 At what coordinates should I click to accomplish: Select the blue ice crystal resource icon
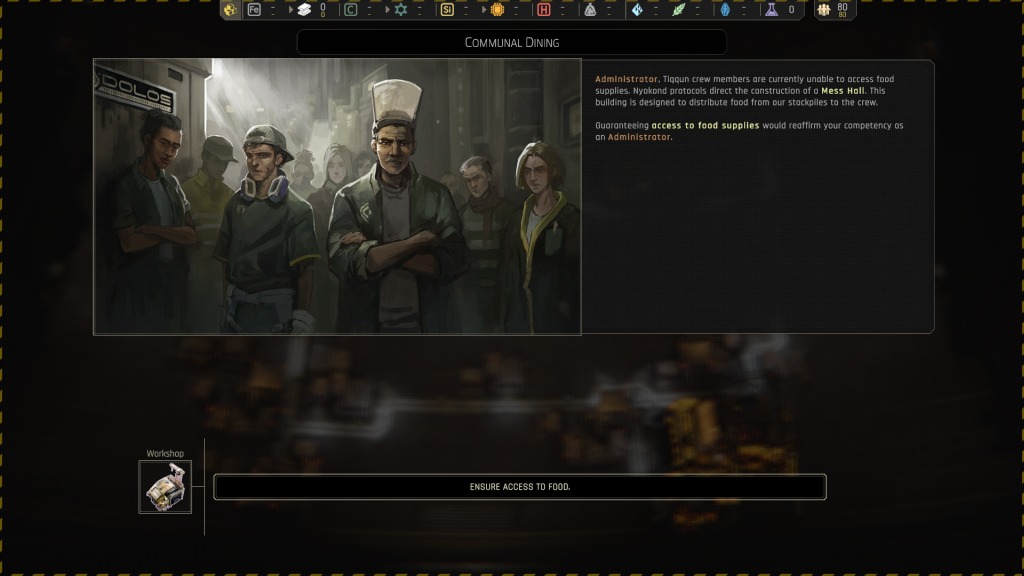637,10
